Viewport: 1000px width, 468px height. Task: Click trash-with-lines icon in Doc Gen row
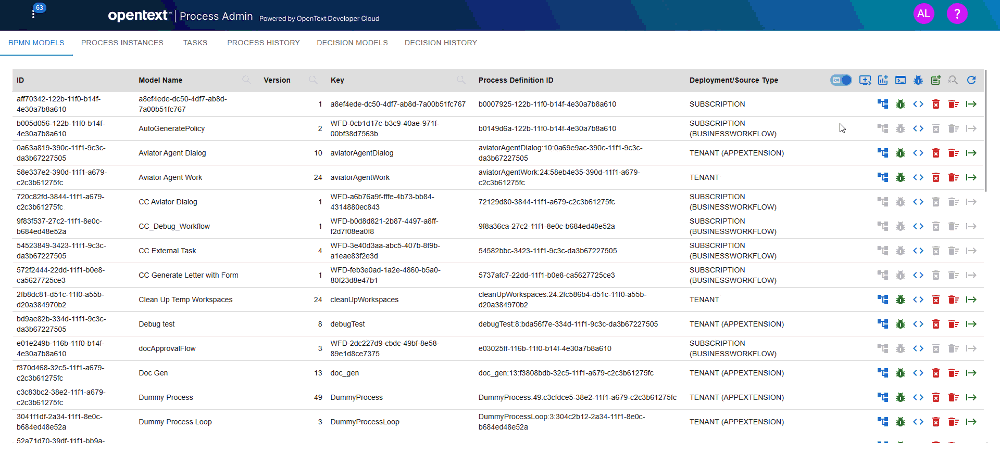click(x=953, y=372)
